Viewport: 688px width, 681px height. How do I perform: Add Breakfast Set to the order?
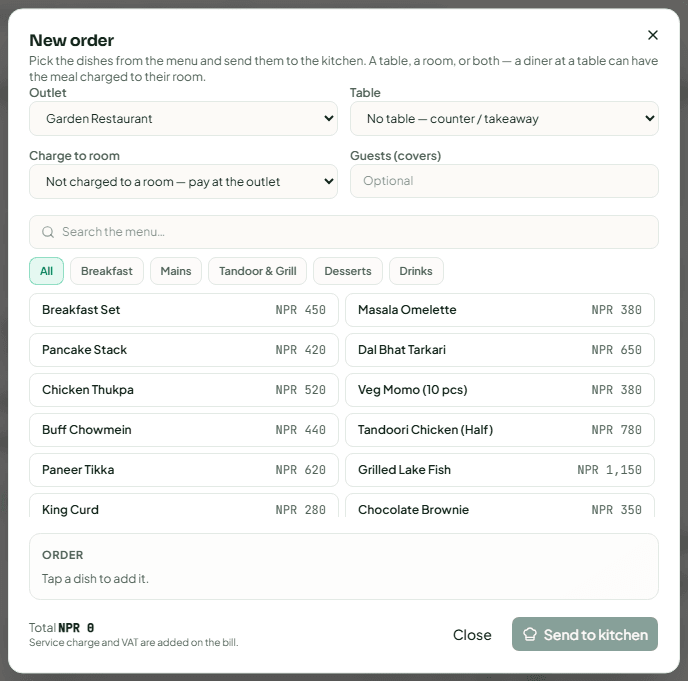(184, 310)
